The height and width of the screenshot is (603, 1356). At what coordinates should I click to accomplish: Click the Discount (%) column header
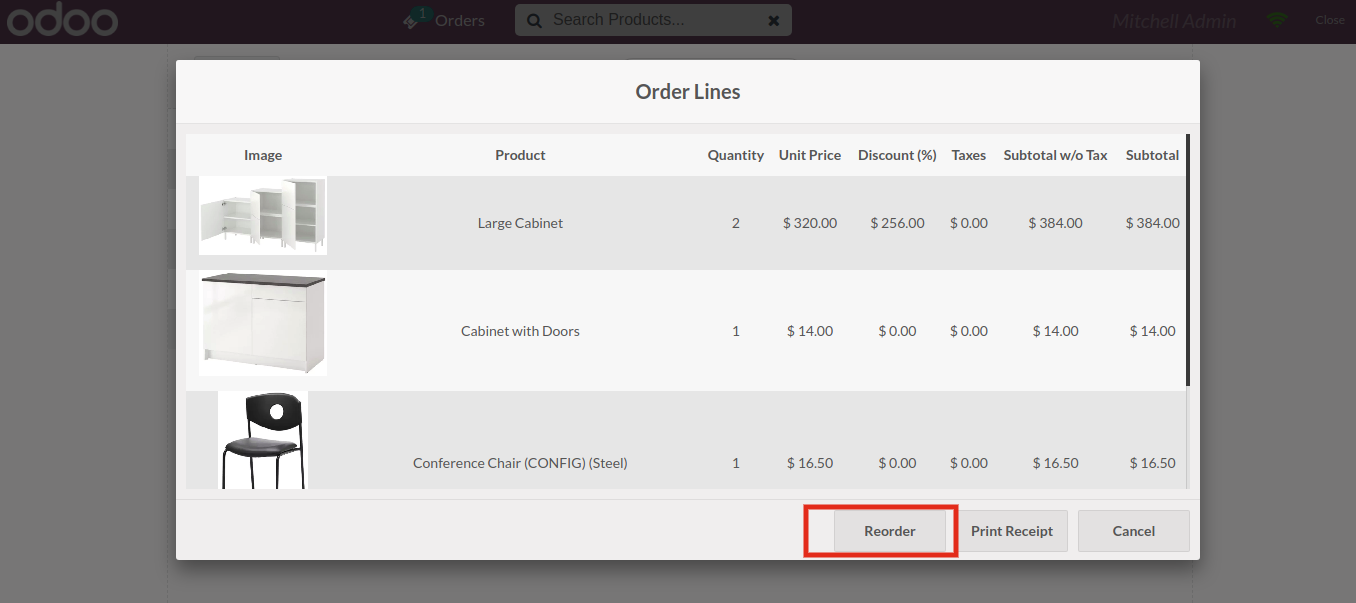897,155
